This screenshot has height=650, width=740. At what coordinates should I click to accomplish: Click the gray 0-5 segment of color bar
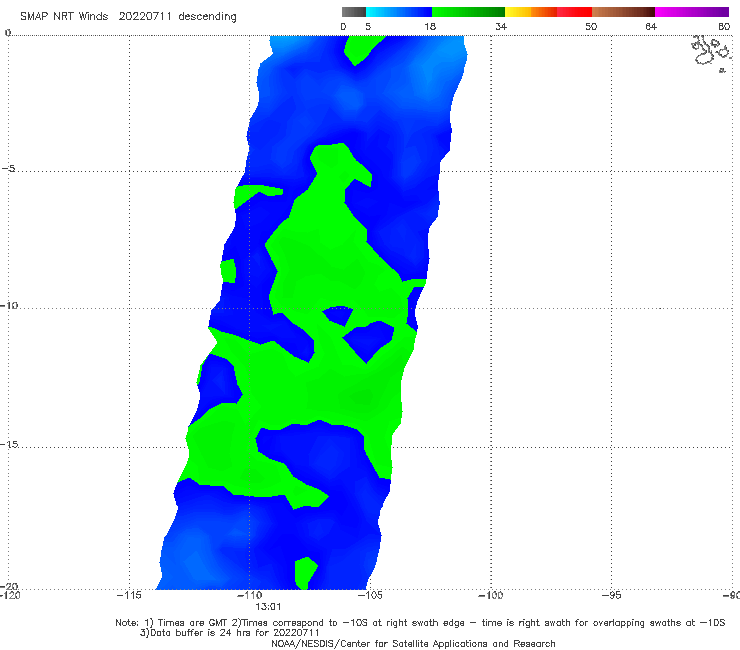354,12
